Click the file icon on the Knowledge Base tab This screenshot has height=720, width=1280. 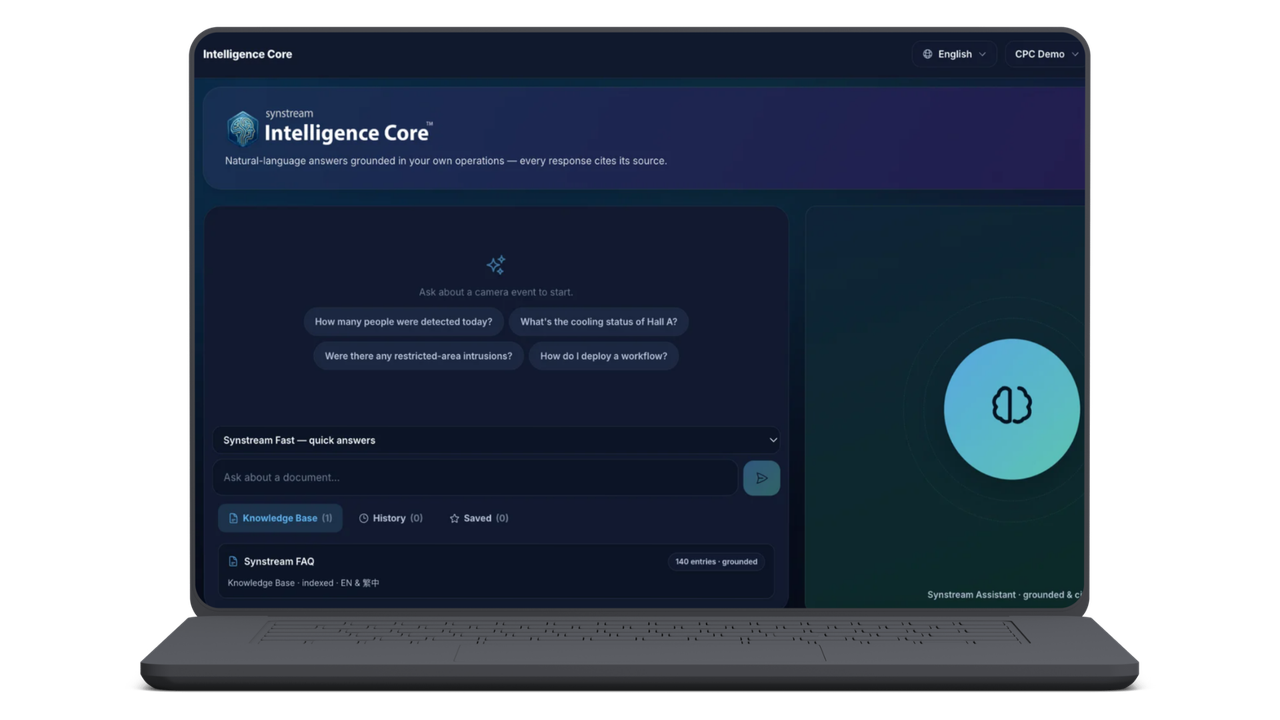[233, 518]
